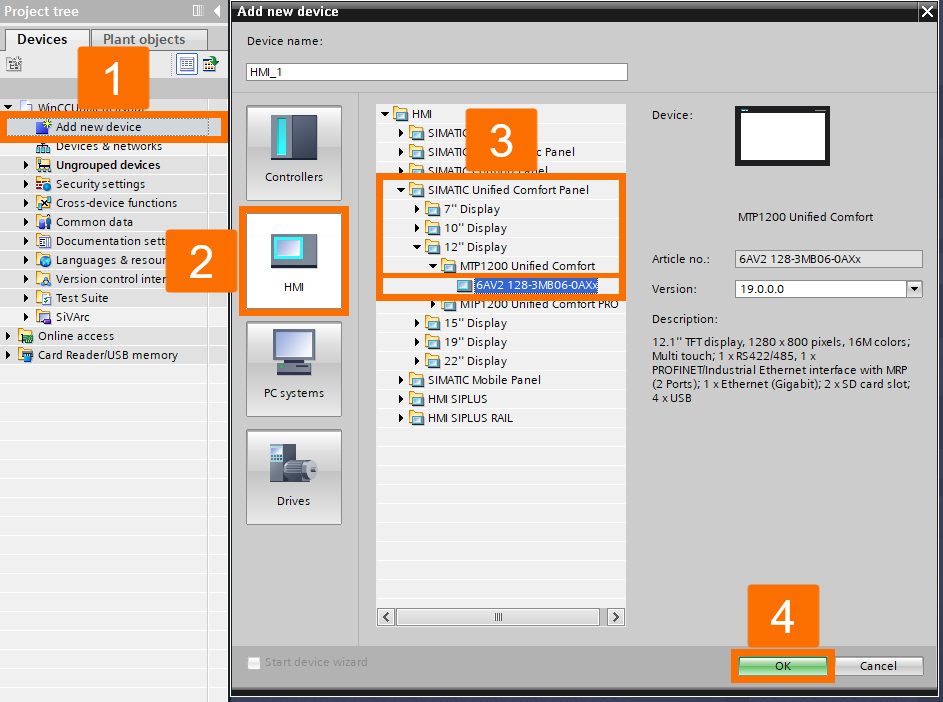Click the details view icon in project tree toolbar
Image resolution: width=943 pixels, height=702 pixels.
pyautogui.click(x=186, y=64)
